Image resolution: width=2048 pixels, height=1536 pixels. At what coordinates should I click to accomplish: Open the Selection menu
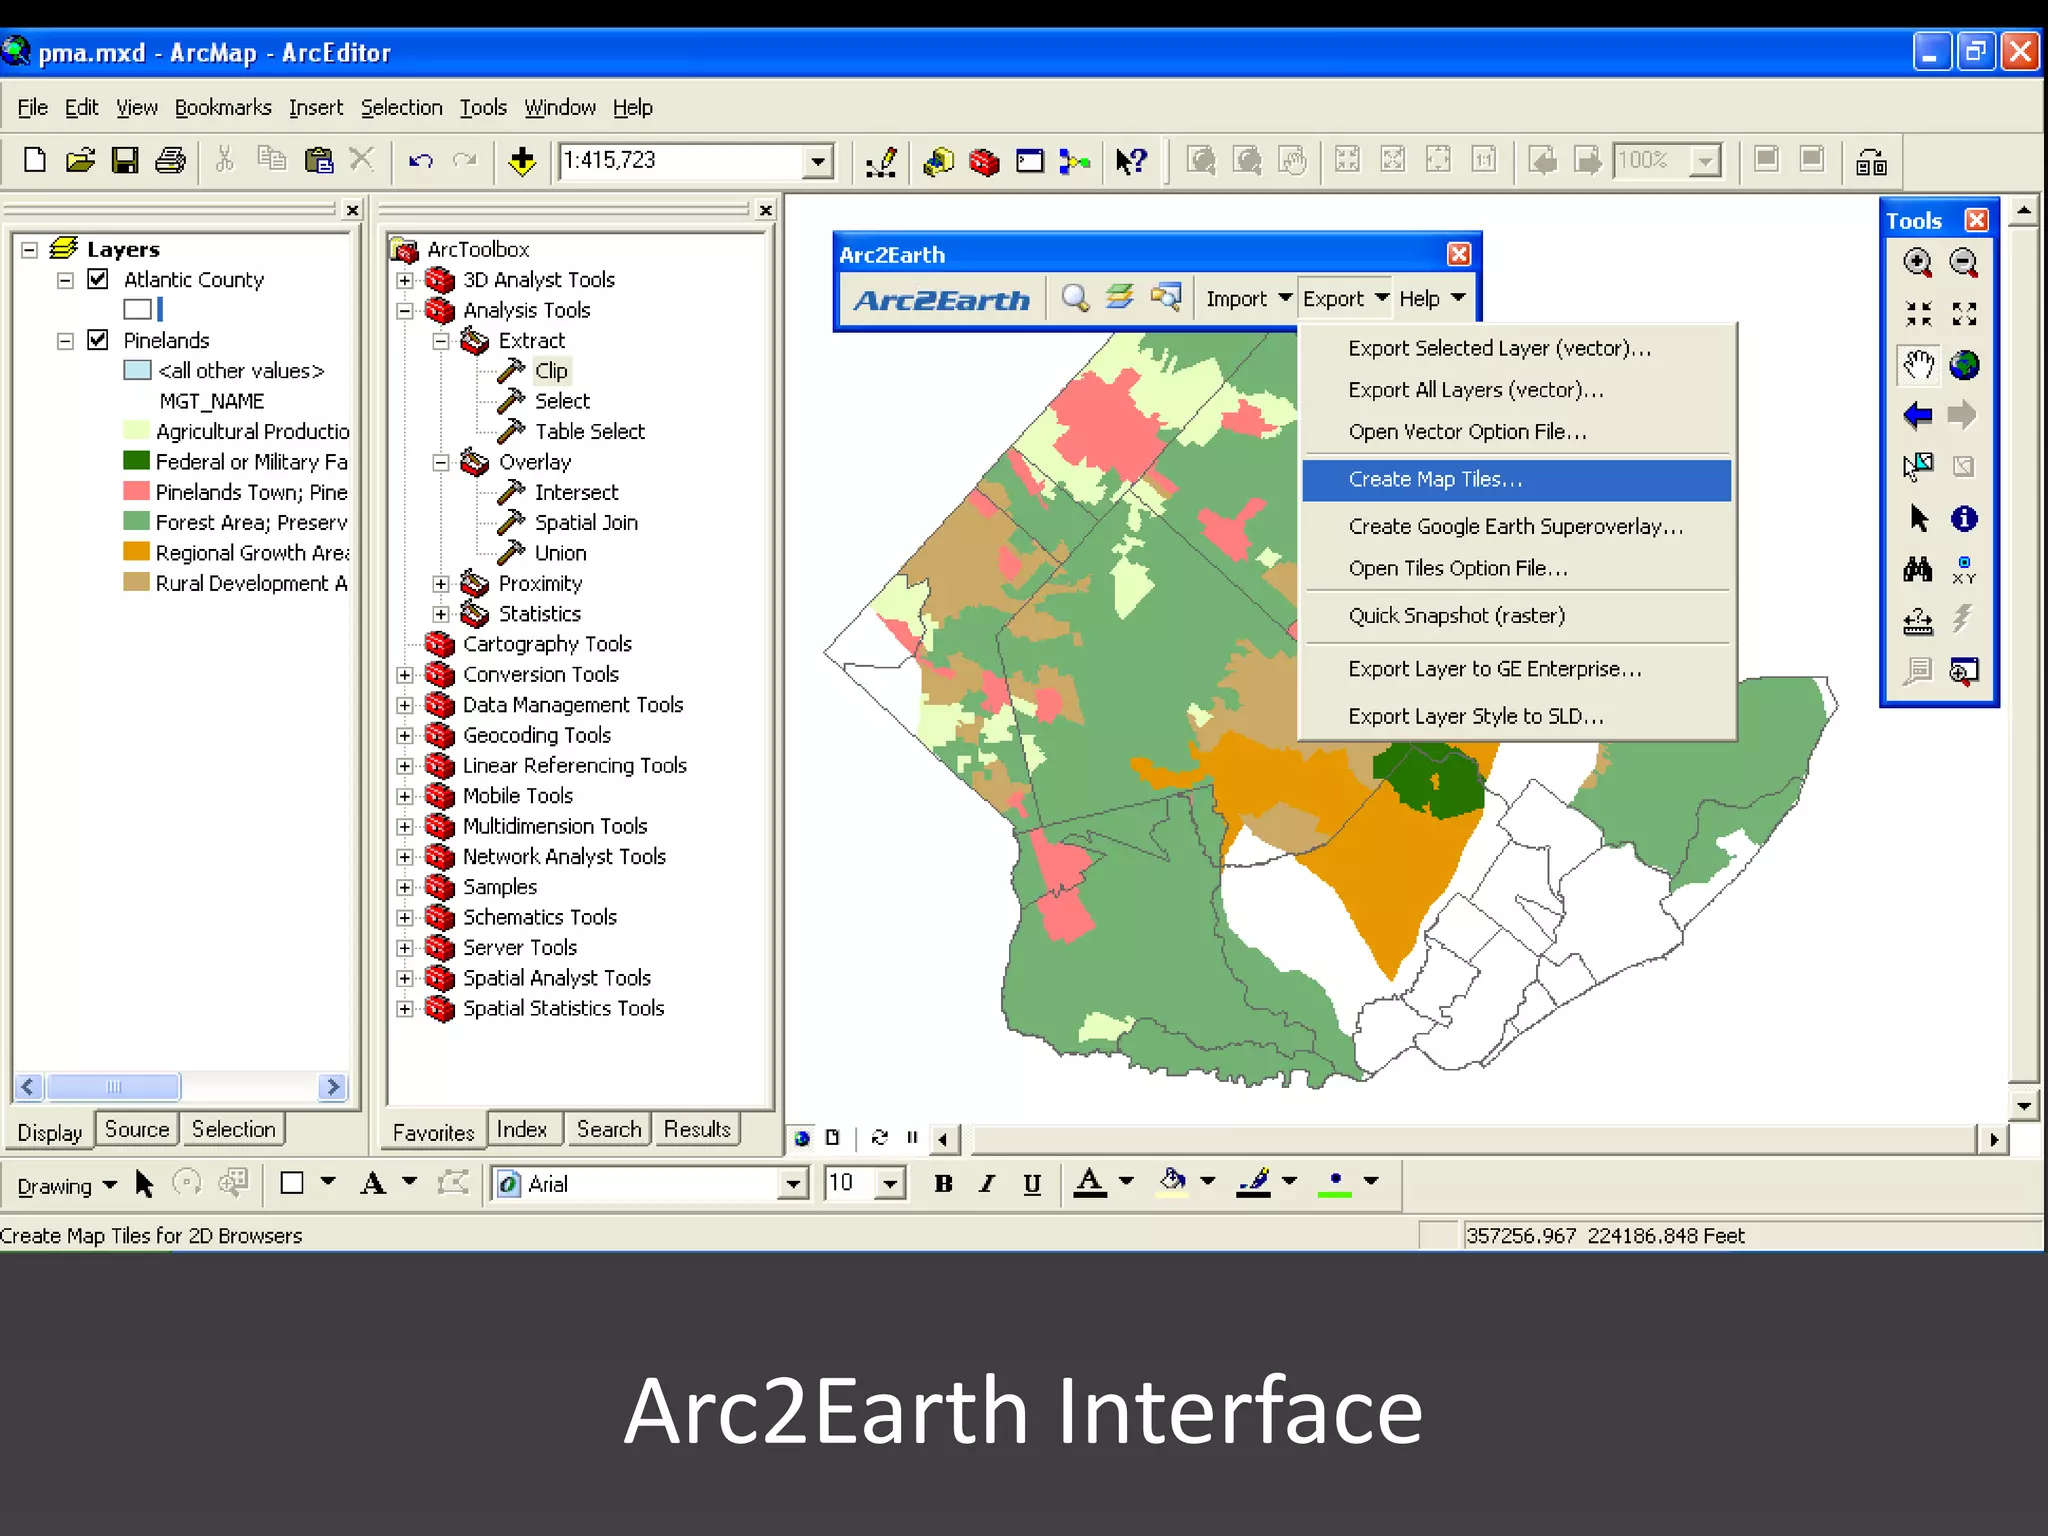point(401,107)
